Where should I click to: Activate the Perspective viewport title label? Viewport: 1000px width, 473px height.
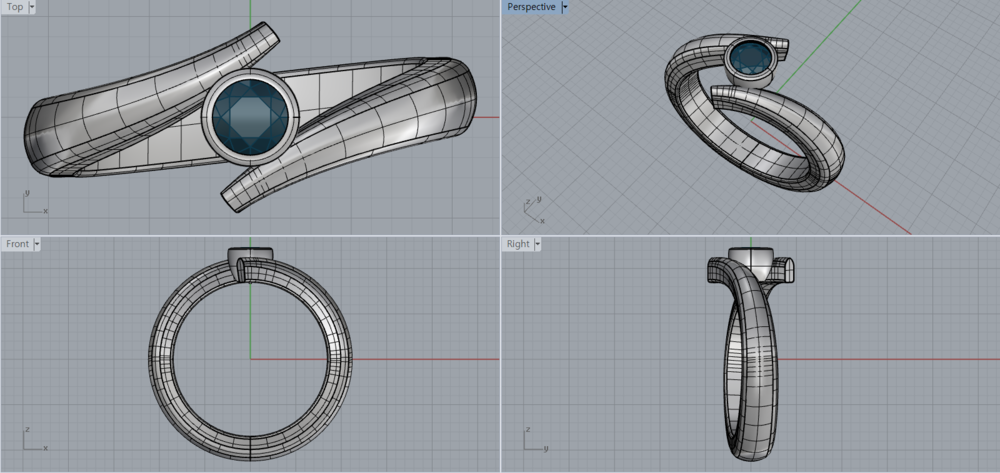pos(531,7)
